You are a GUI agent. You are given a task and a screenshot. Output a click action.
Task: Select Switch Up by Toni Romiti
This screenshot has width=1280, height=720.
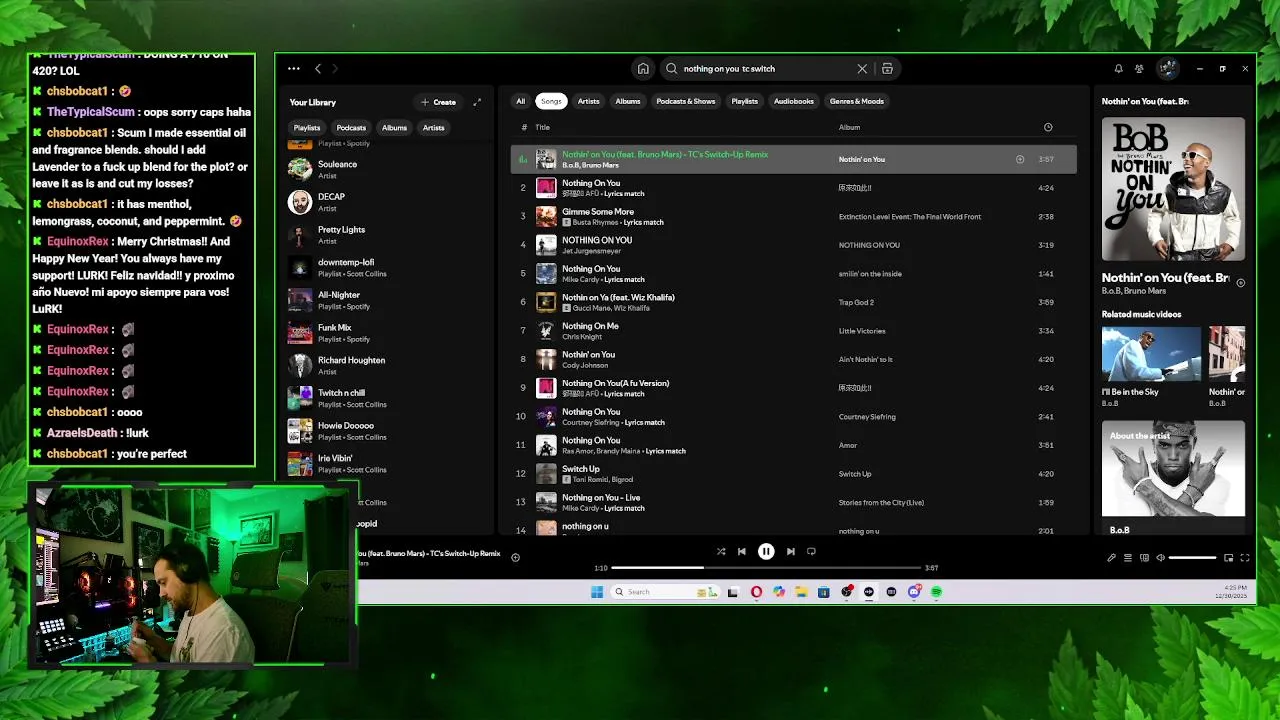(794, 473)
